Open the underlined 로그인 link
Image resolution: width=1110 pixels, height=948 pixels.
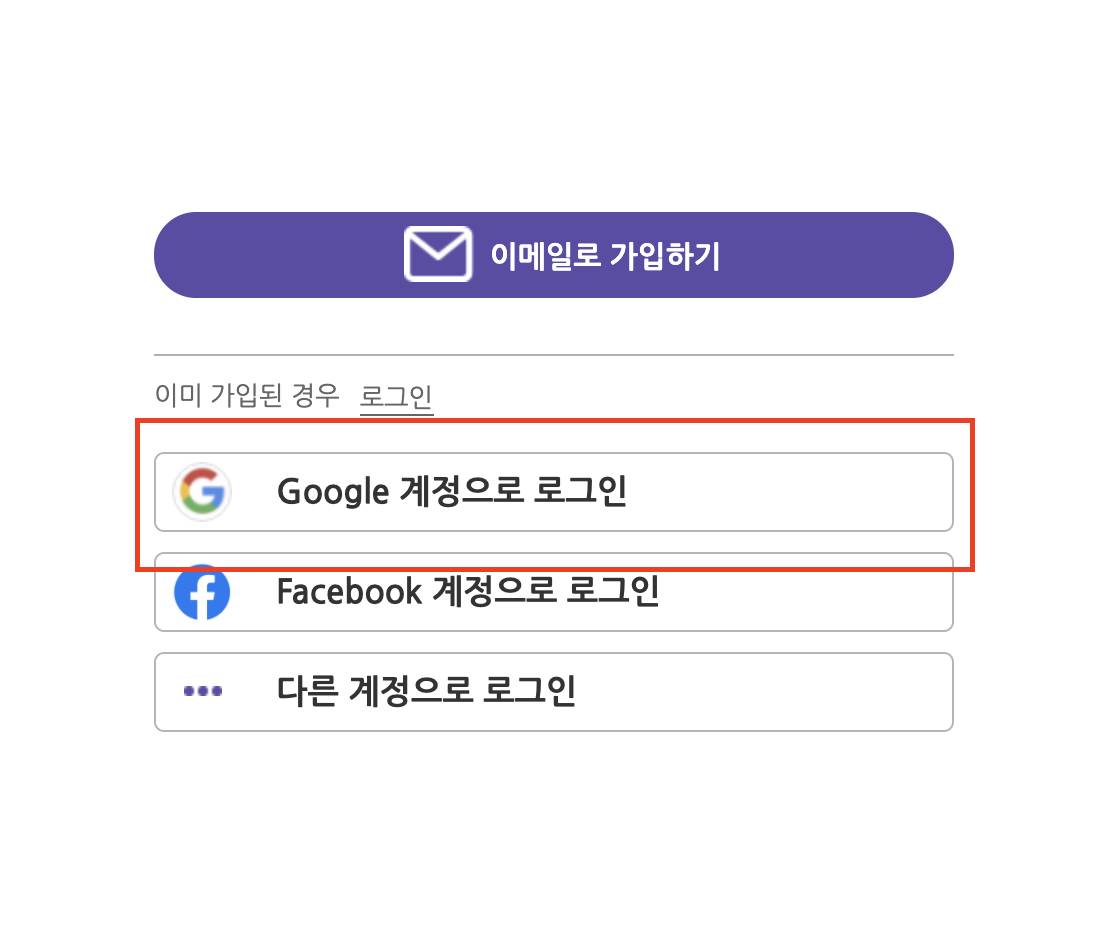pos(396,396)
